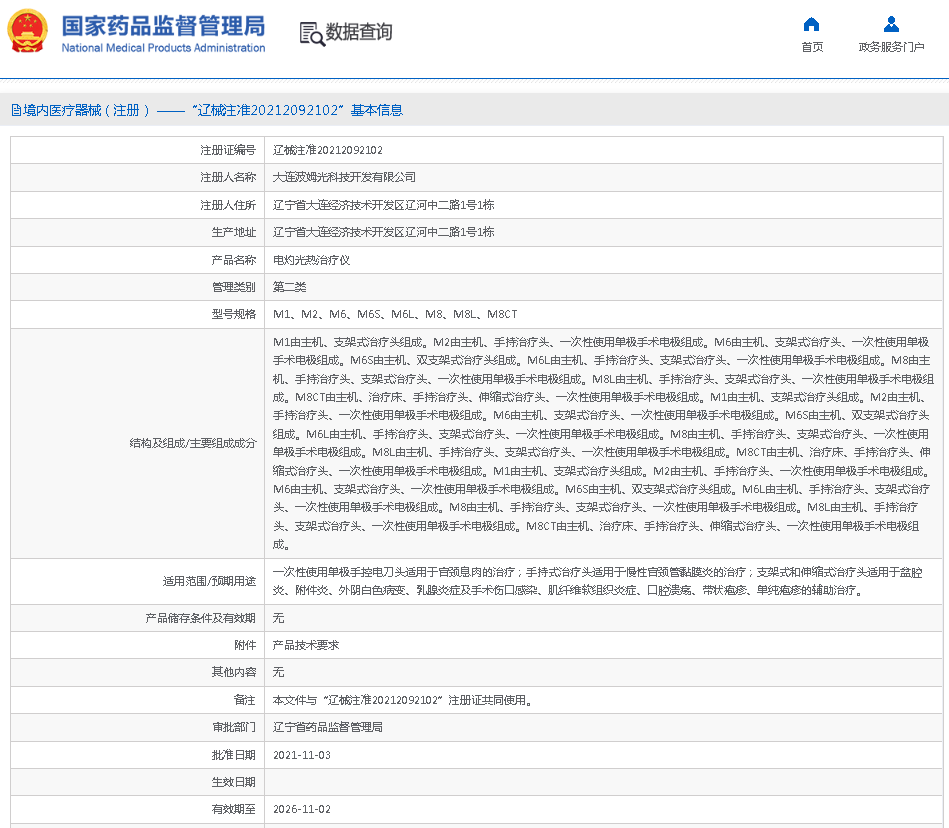
Task: Click the document icon before 境内医疗器械
Action: tap(16, 110)
